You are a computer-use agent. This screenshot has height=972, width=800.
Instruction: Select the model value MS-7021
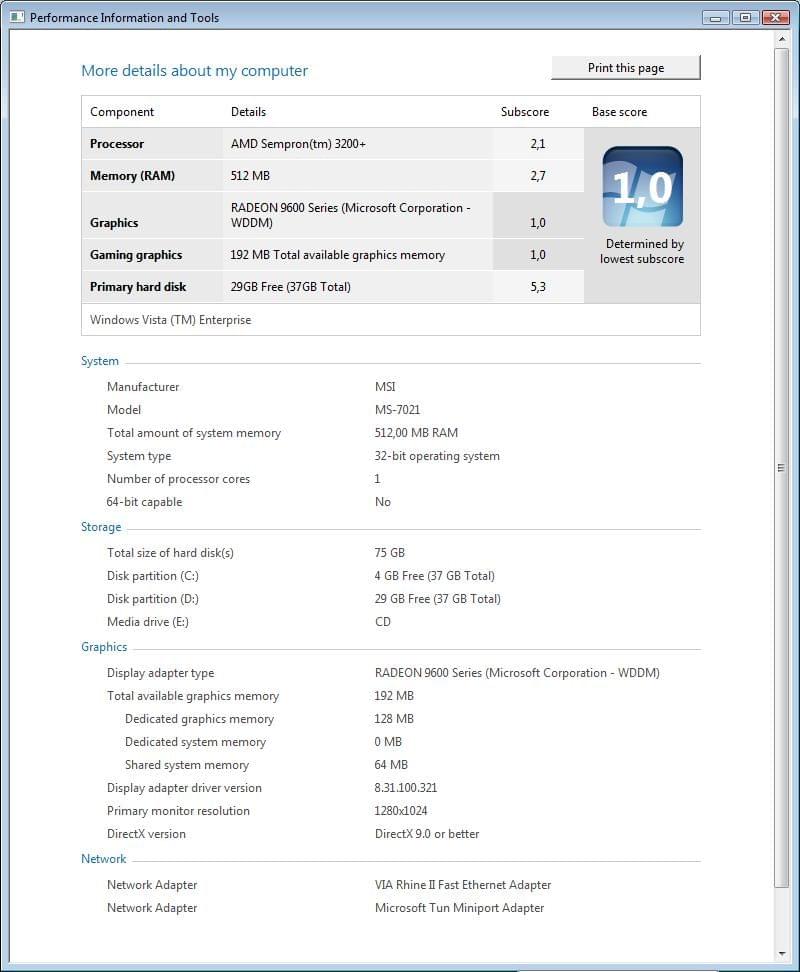pyautogui.click(x=397, y=410)
